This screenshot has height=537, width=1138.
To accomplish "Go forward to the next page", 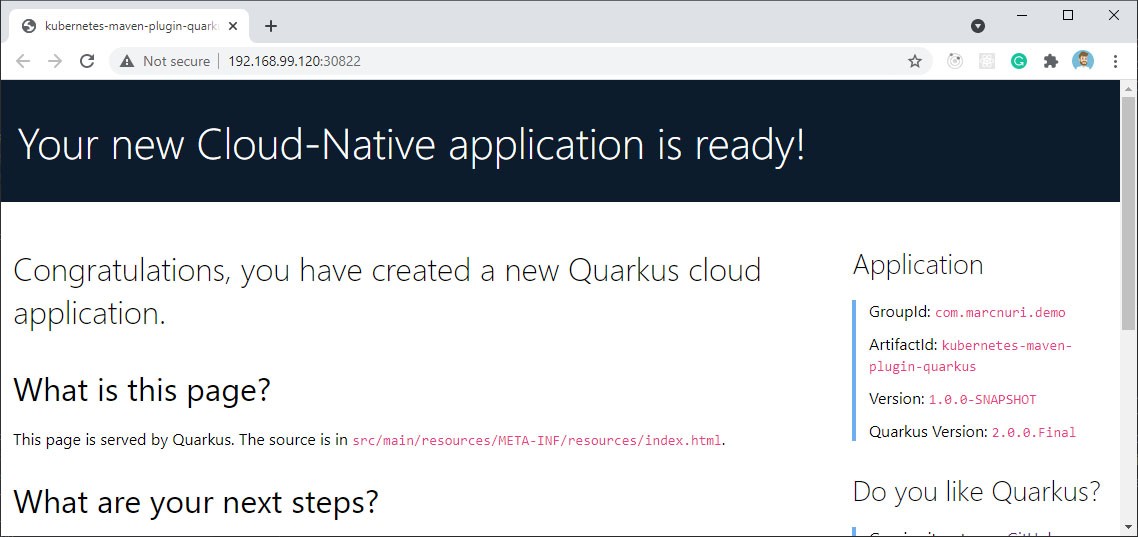I will pos(55,61).
